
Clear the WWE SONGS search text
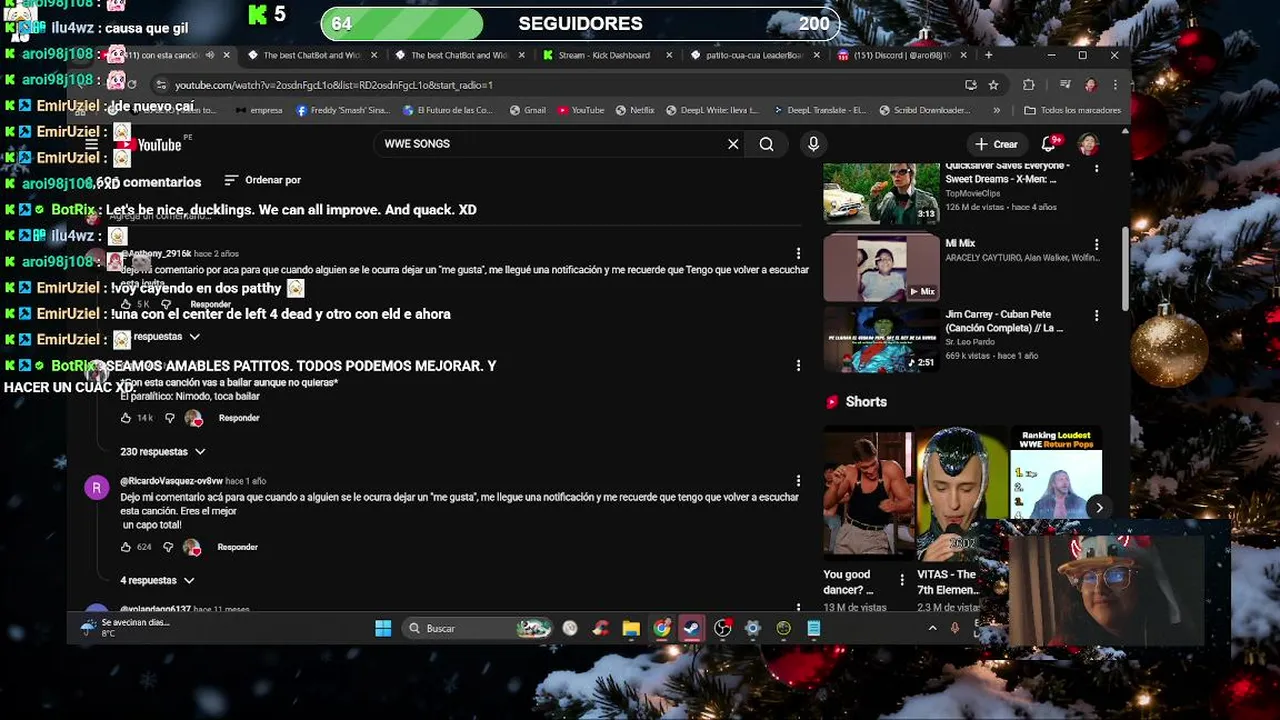coord(733,144)
